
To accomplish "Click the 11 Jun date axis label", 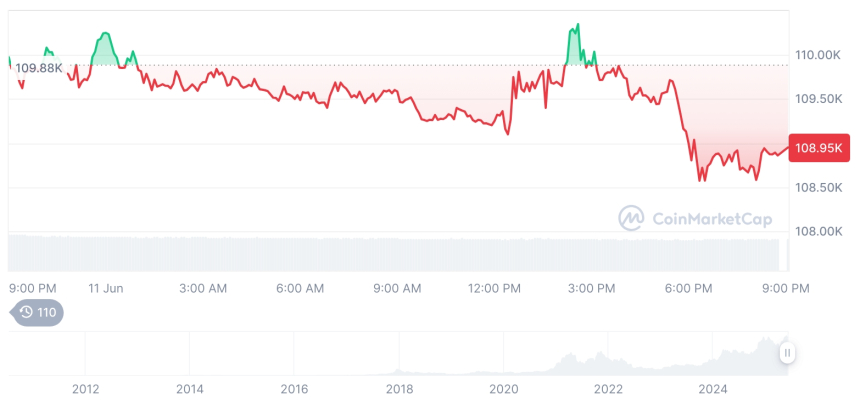I will pyautogui.click(x=106, y=288).
